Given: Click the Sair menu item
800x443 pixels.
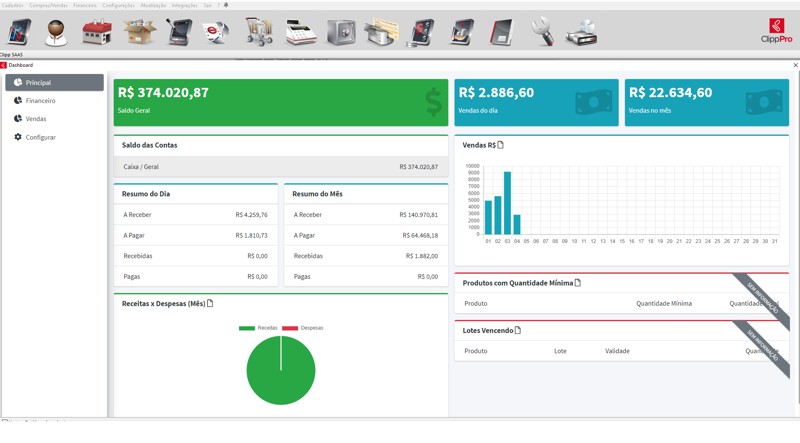Looking at the screenshot, I should (x=207, y=5).
